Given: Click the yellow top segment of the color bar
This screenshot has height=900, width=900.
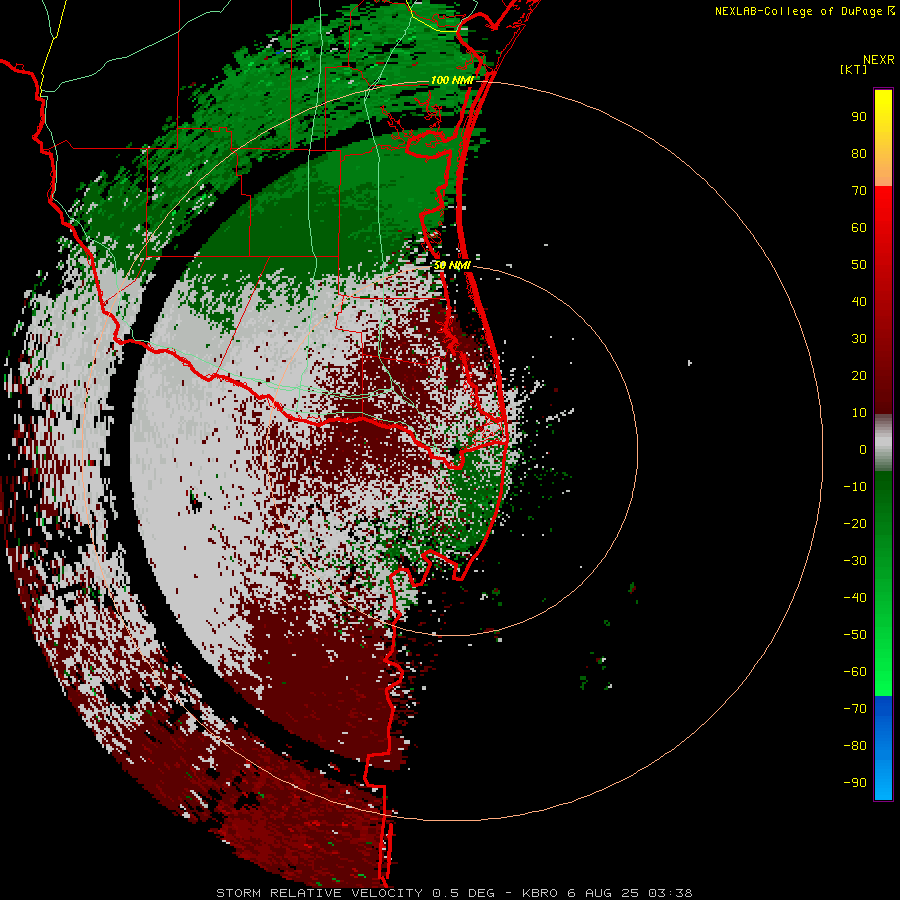Looking at the screenshot, I should [x=883, y=138].
